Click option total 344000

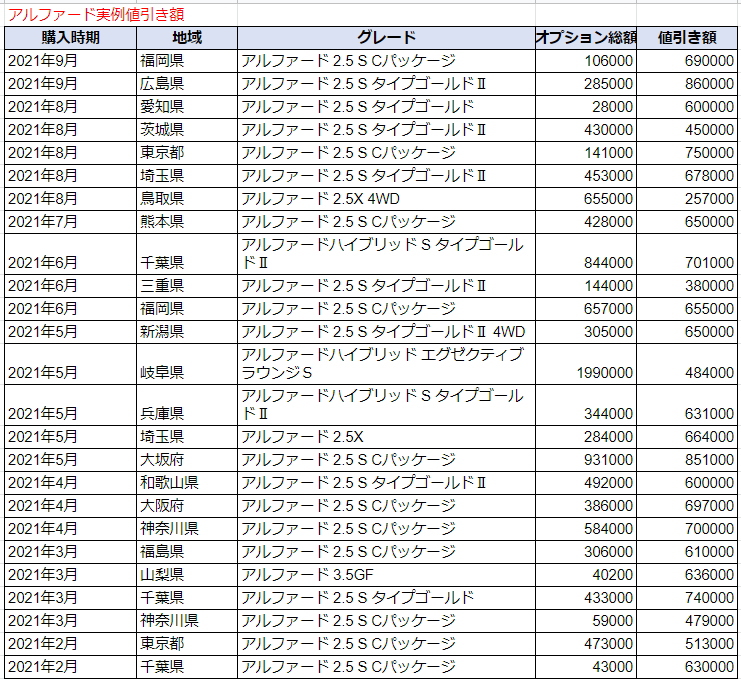[586, 405]
